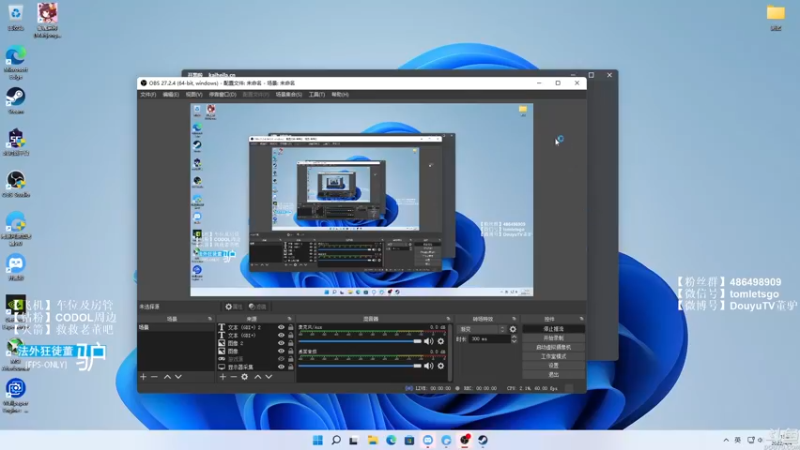This screenshot has height=450, width=800.
Task: Open Windows taskbar search
Action: (336, 440)
